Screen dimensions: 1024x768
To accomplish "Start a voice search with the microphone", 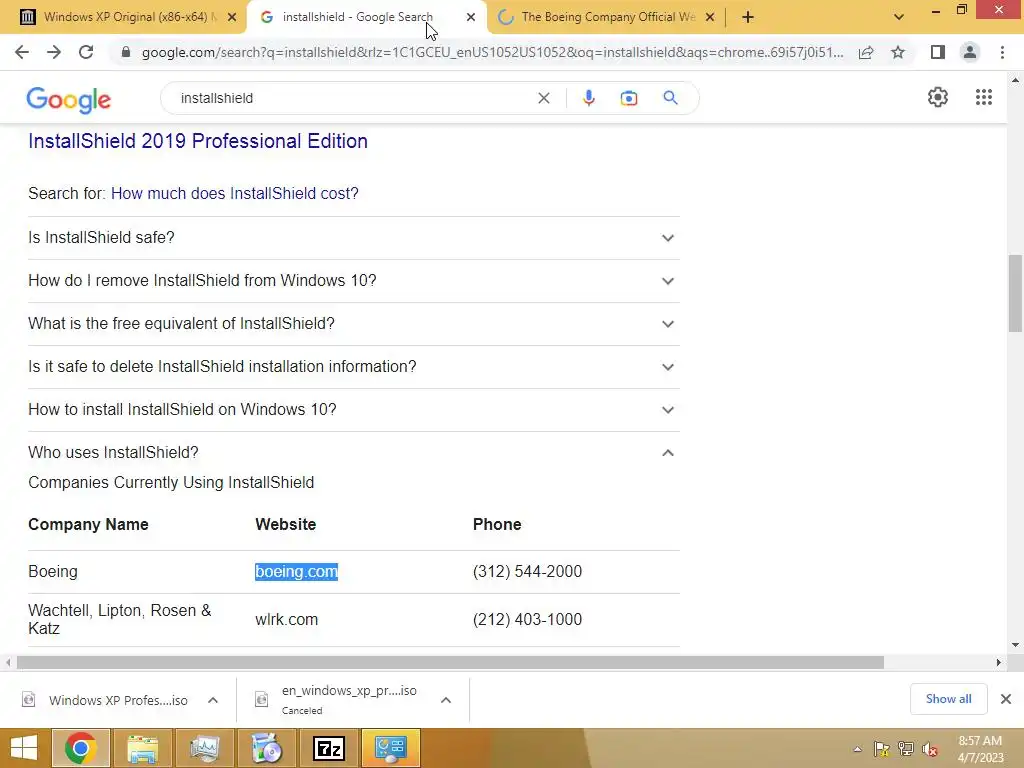I will 588,98.
